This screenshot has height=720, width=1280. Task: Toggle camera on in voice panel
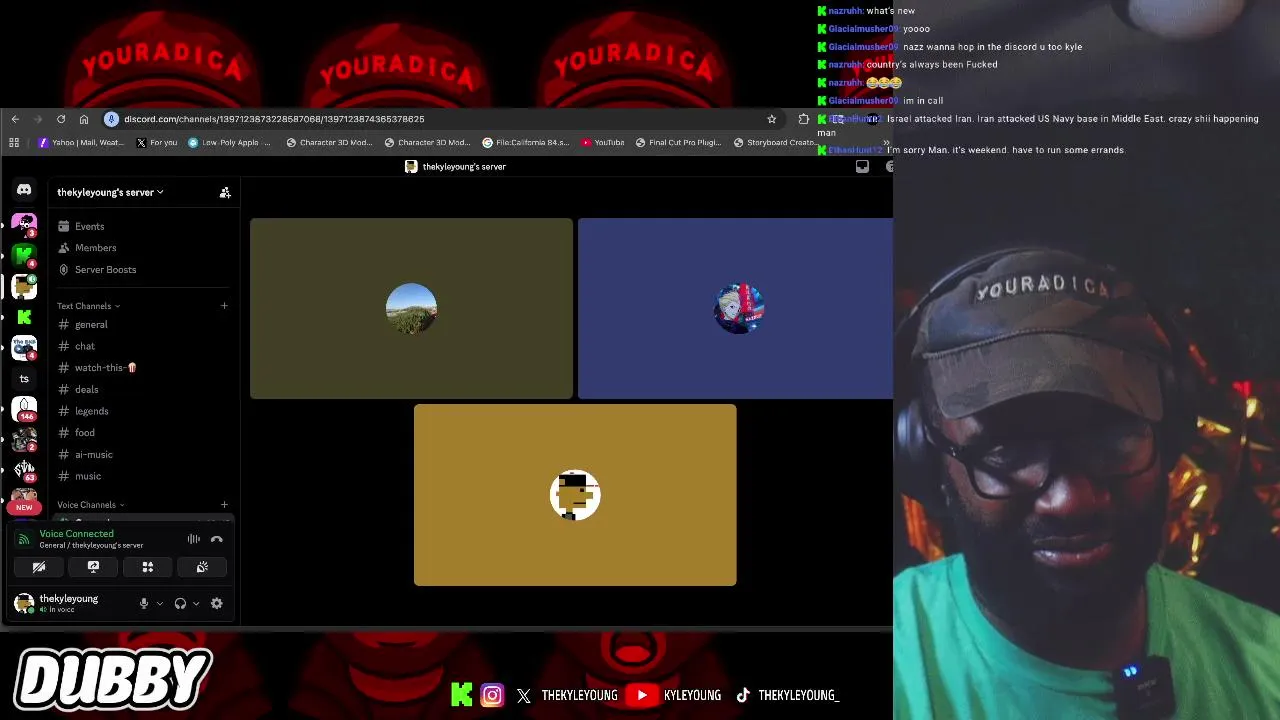(39, 567)
